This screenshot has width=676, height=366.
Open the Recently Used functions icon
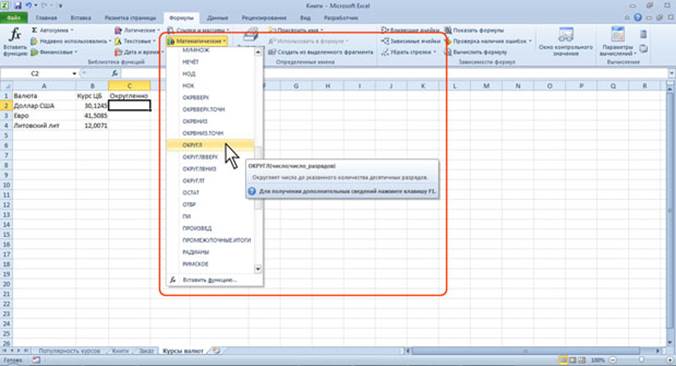34,41
